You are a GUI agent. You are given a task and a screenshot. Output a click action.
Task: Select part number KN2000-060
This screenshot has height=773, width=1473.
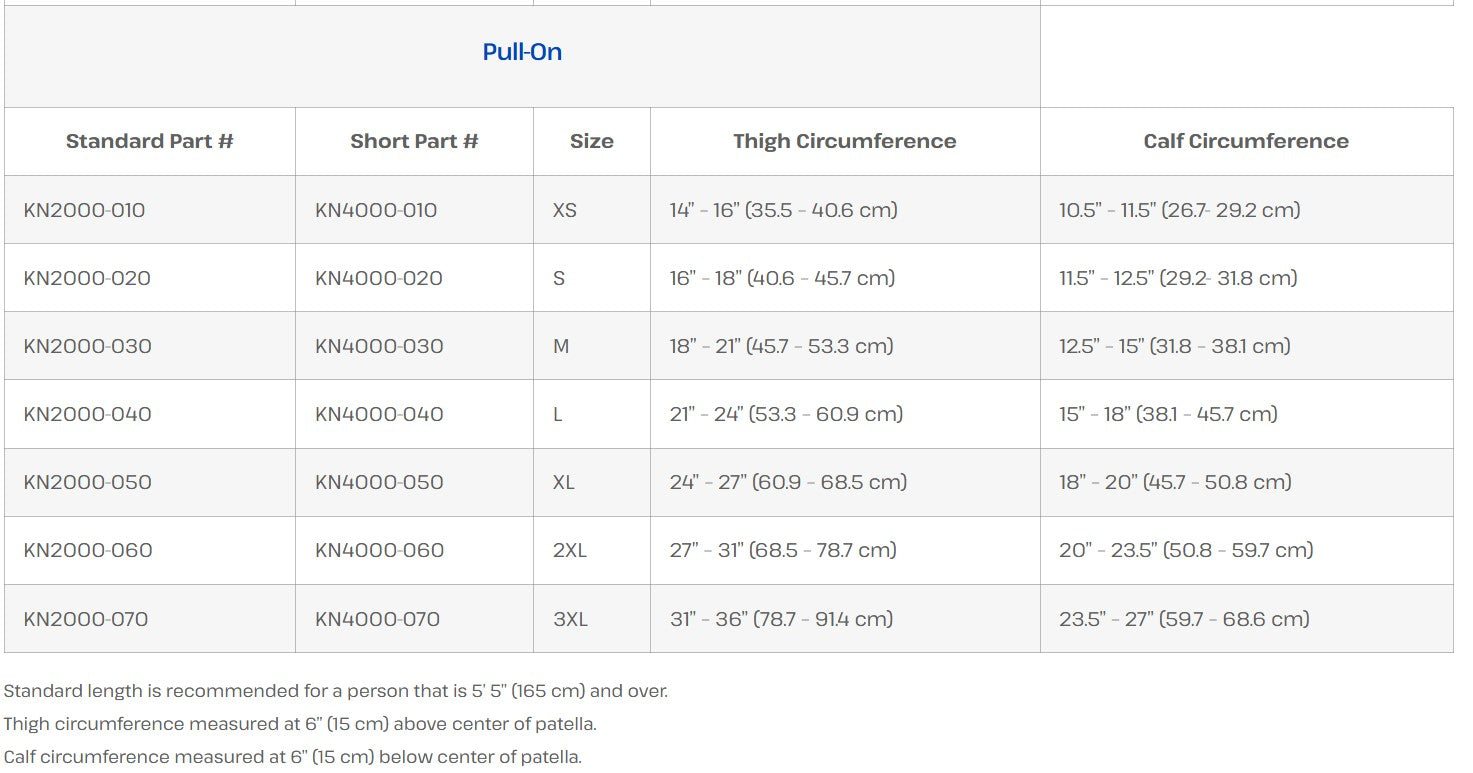point(88,550)
